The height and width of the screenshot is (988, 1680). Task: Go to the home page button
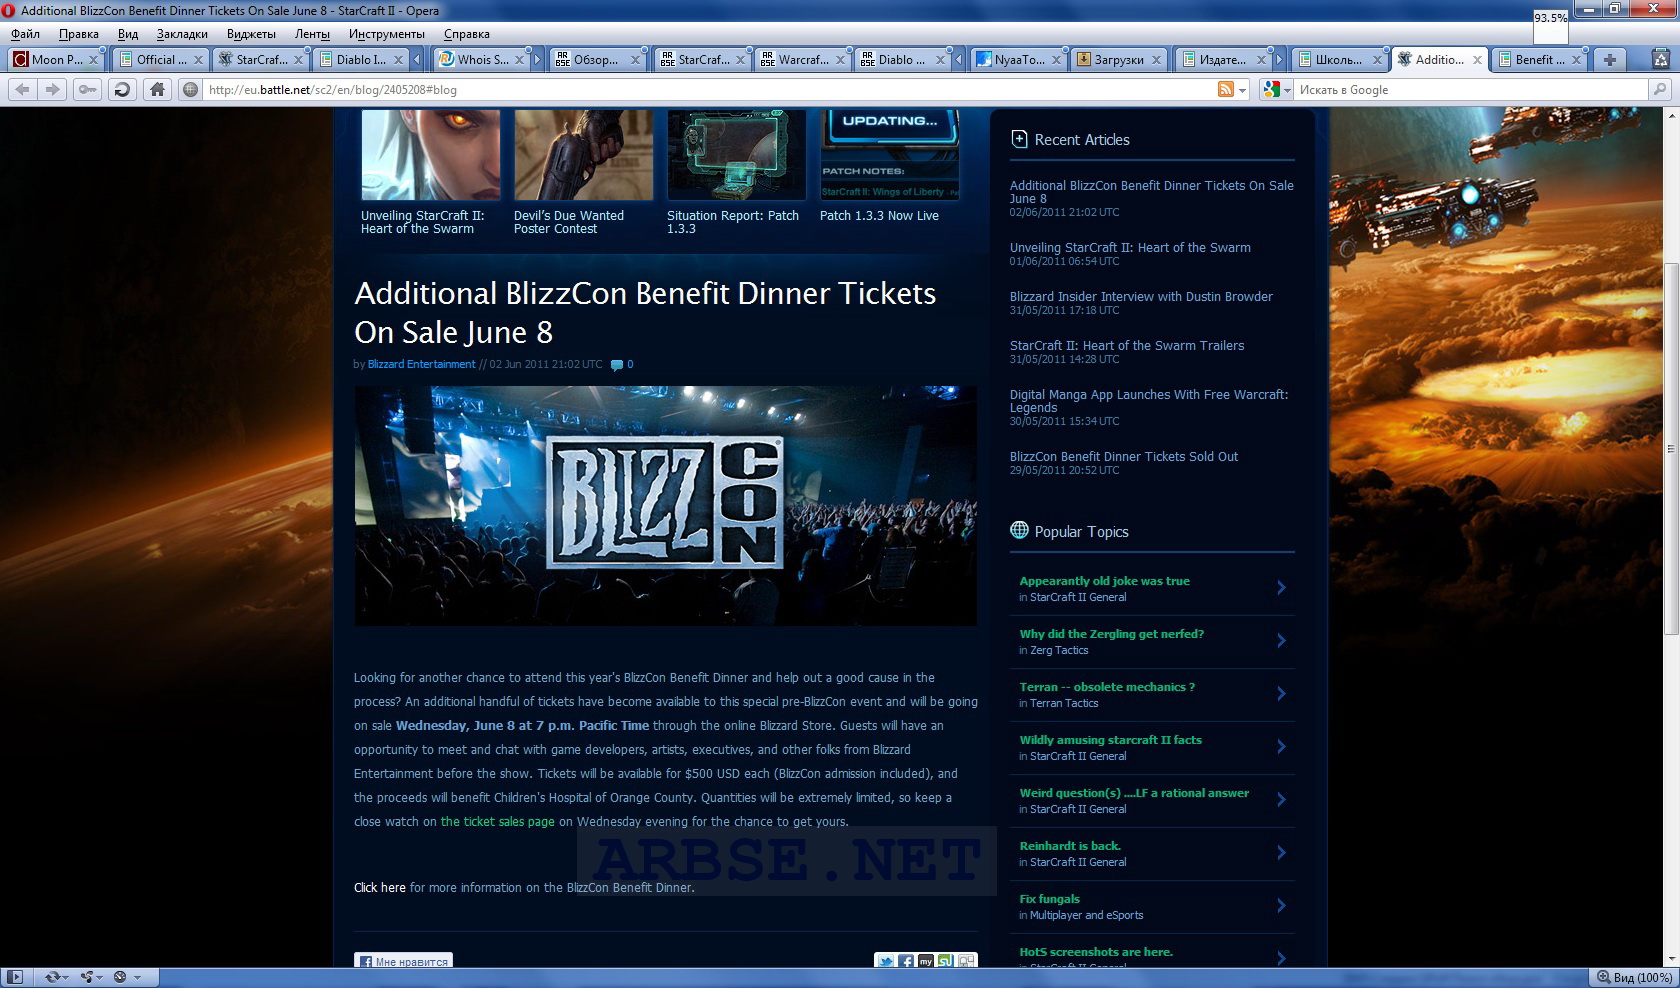pos(157,89)
